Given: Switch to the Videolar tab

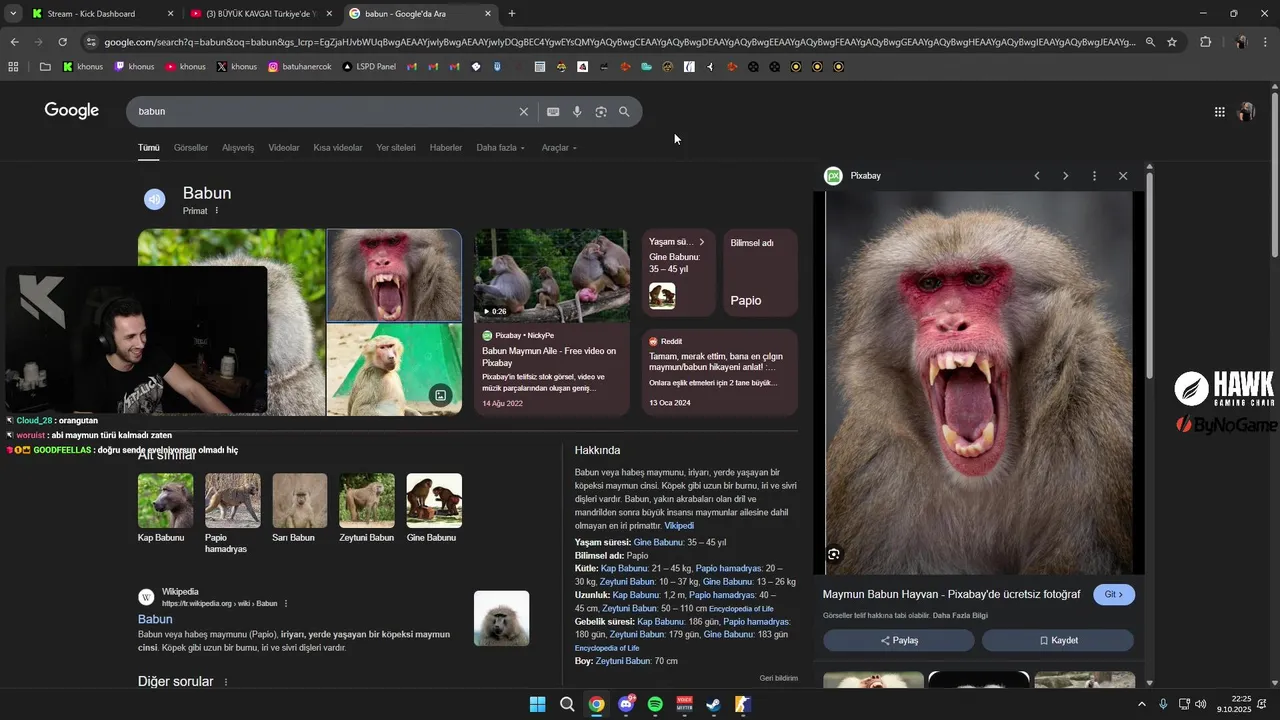Looking at the screenshot, I should [x=284, y=148].
